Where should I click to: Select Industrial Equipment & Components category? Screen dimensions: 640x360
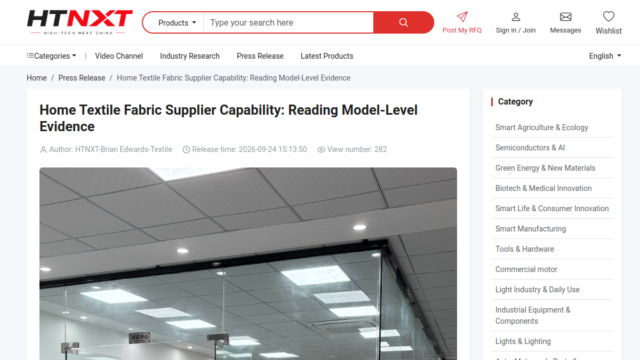click(533, 316)
